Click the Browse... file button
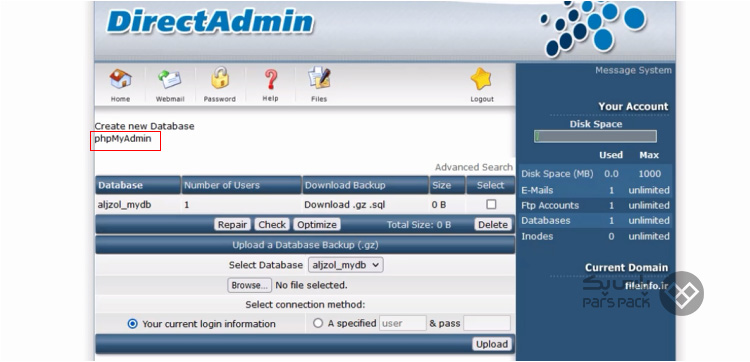750x362 pixels. point(250,285)
